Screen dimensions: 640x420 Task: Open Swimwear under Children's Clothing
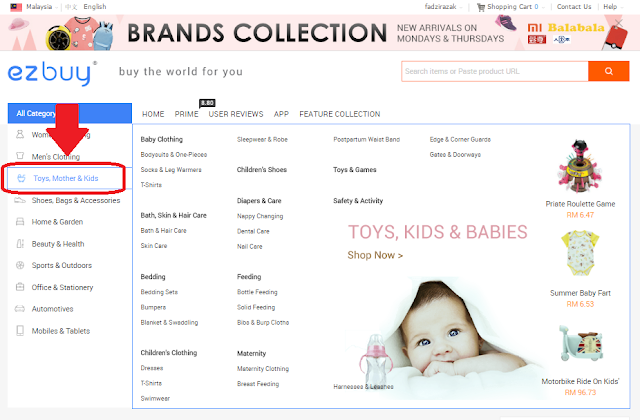155,398
